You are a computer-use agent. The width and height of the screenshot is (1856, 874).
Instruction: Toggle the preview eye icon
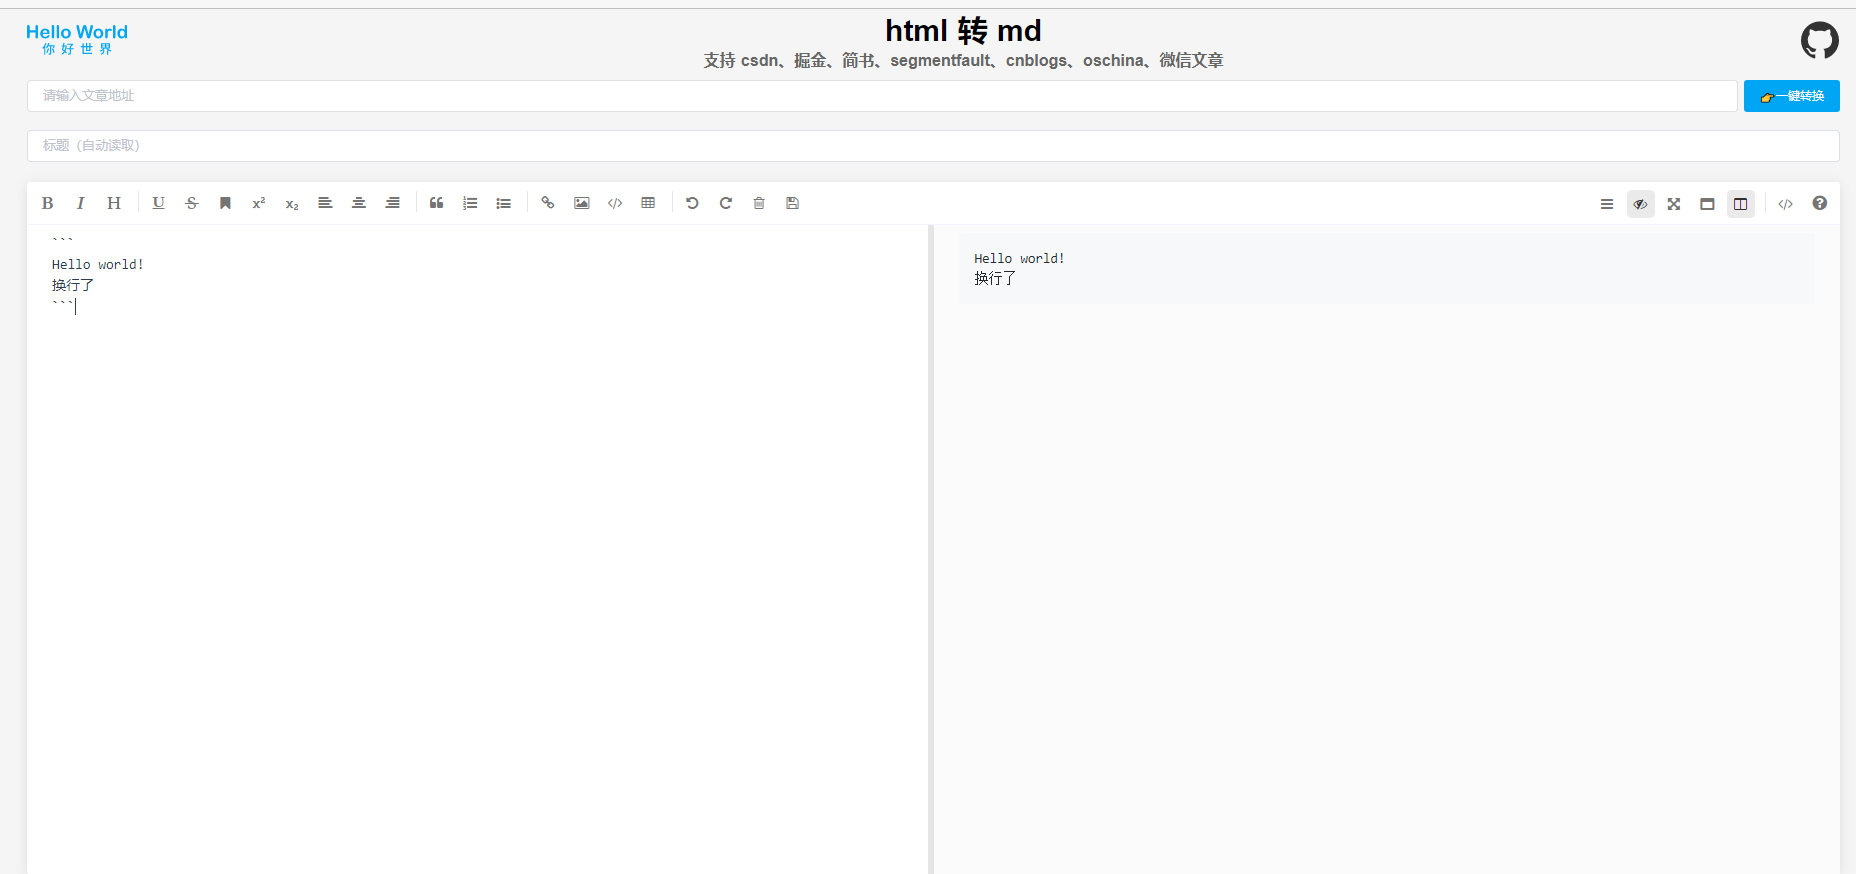tap(1641, 204)
